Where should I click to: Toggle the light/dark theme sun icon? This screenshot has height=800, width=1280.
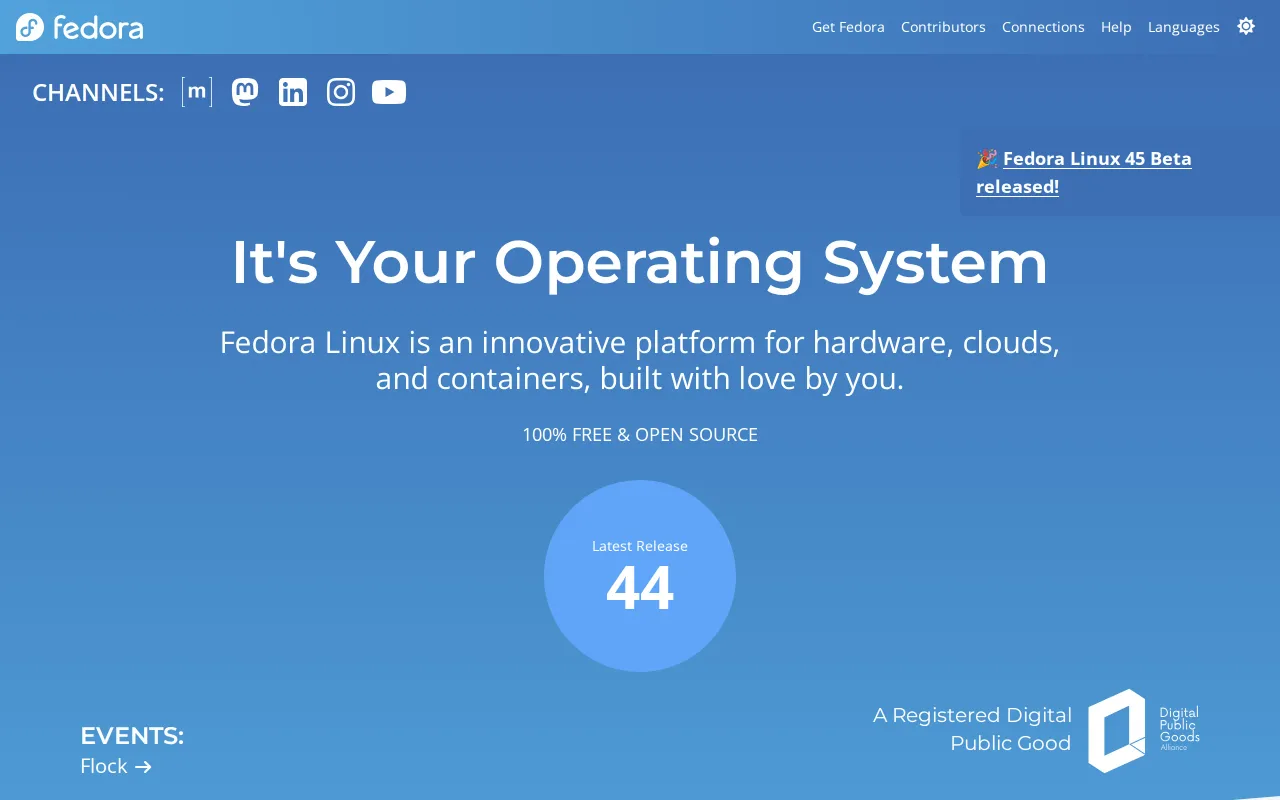click(x=1246, y=26)
